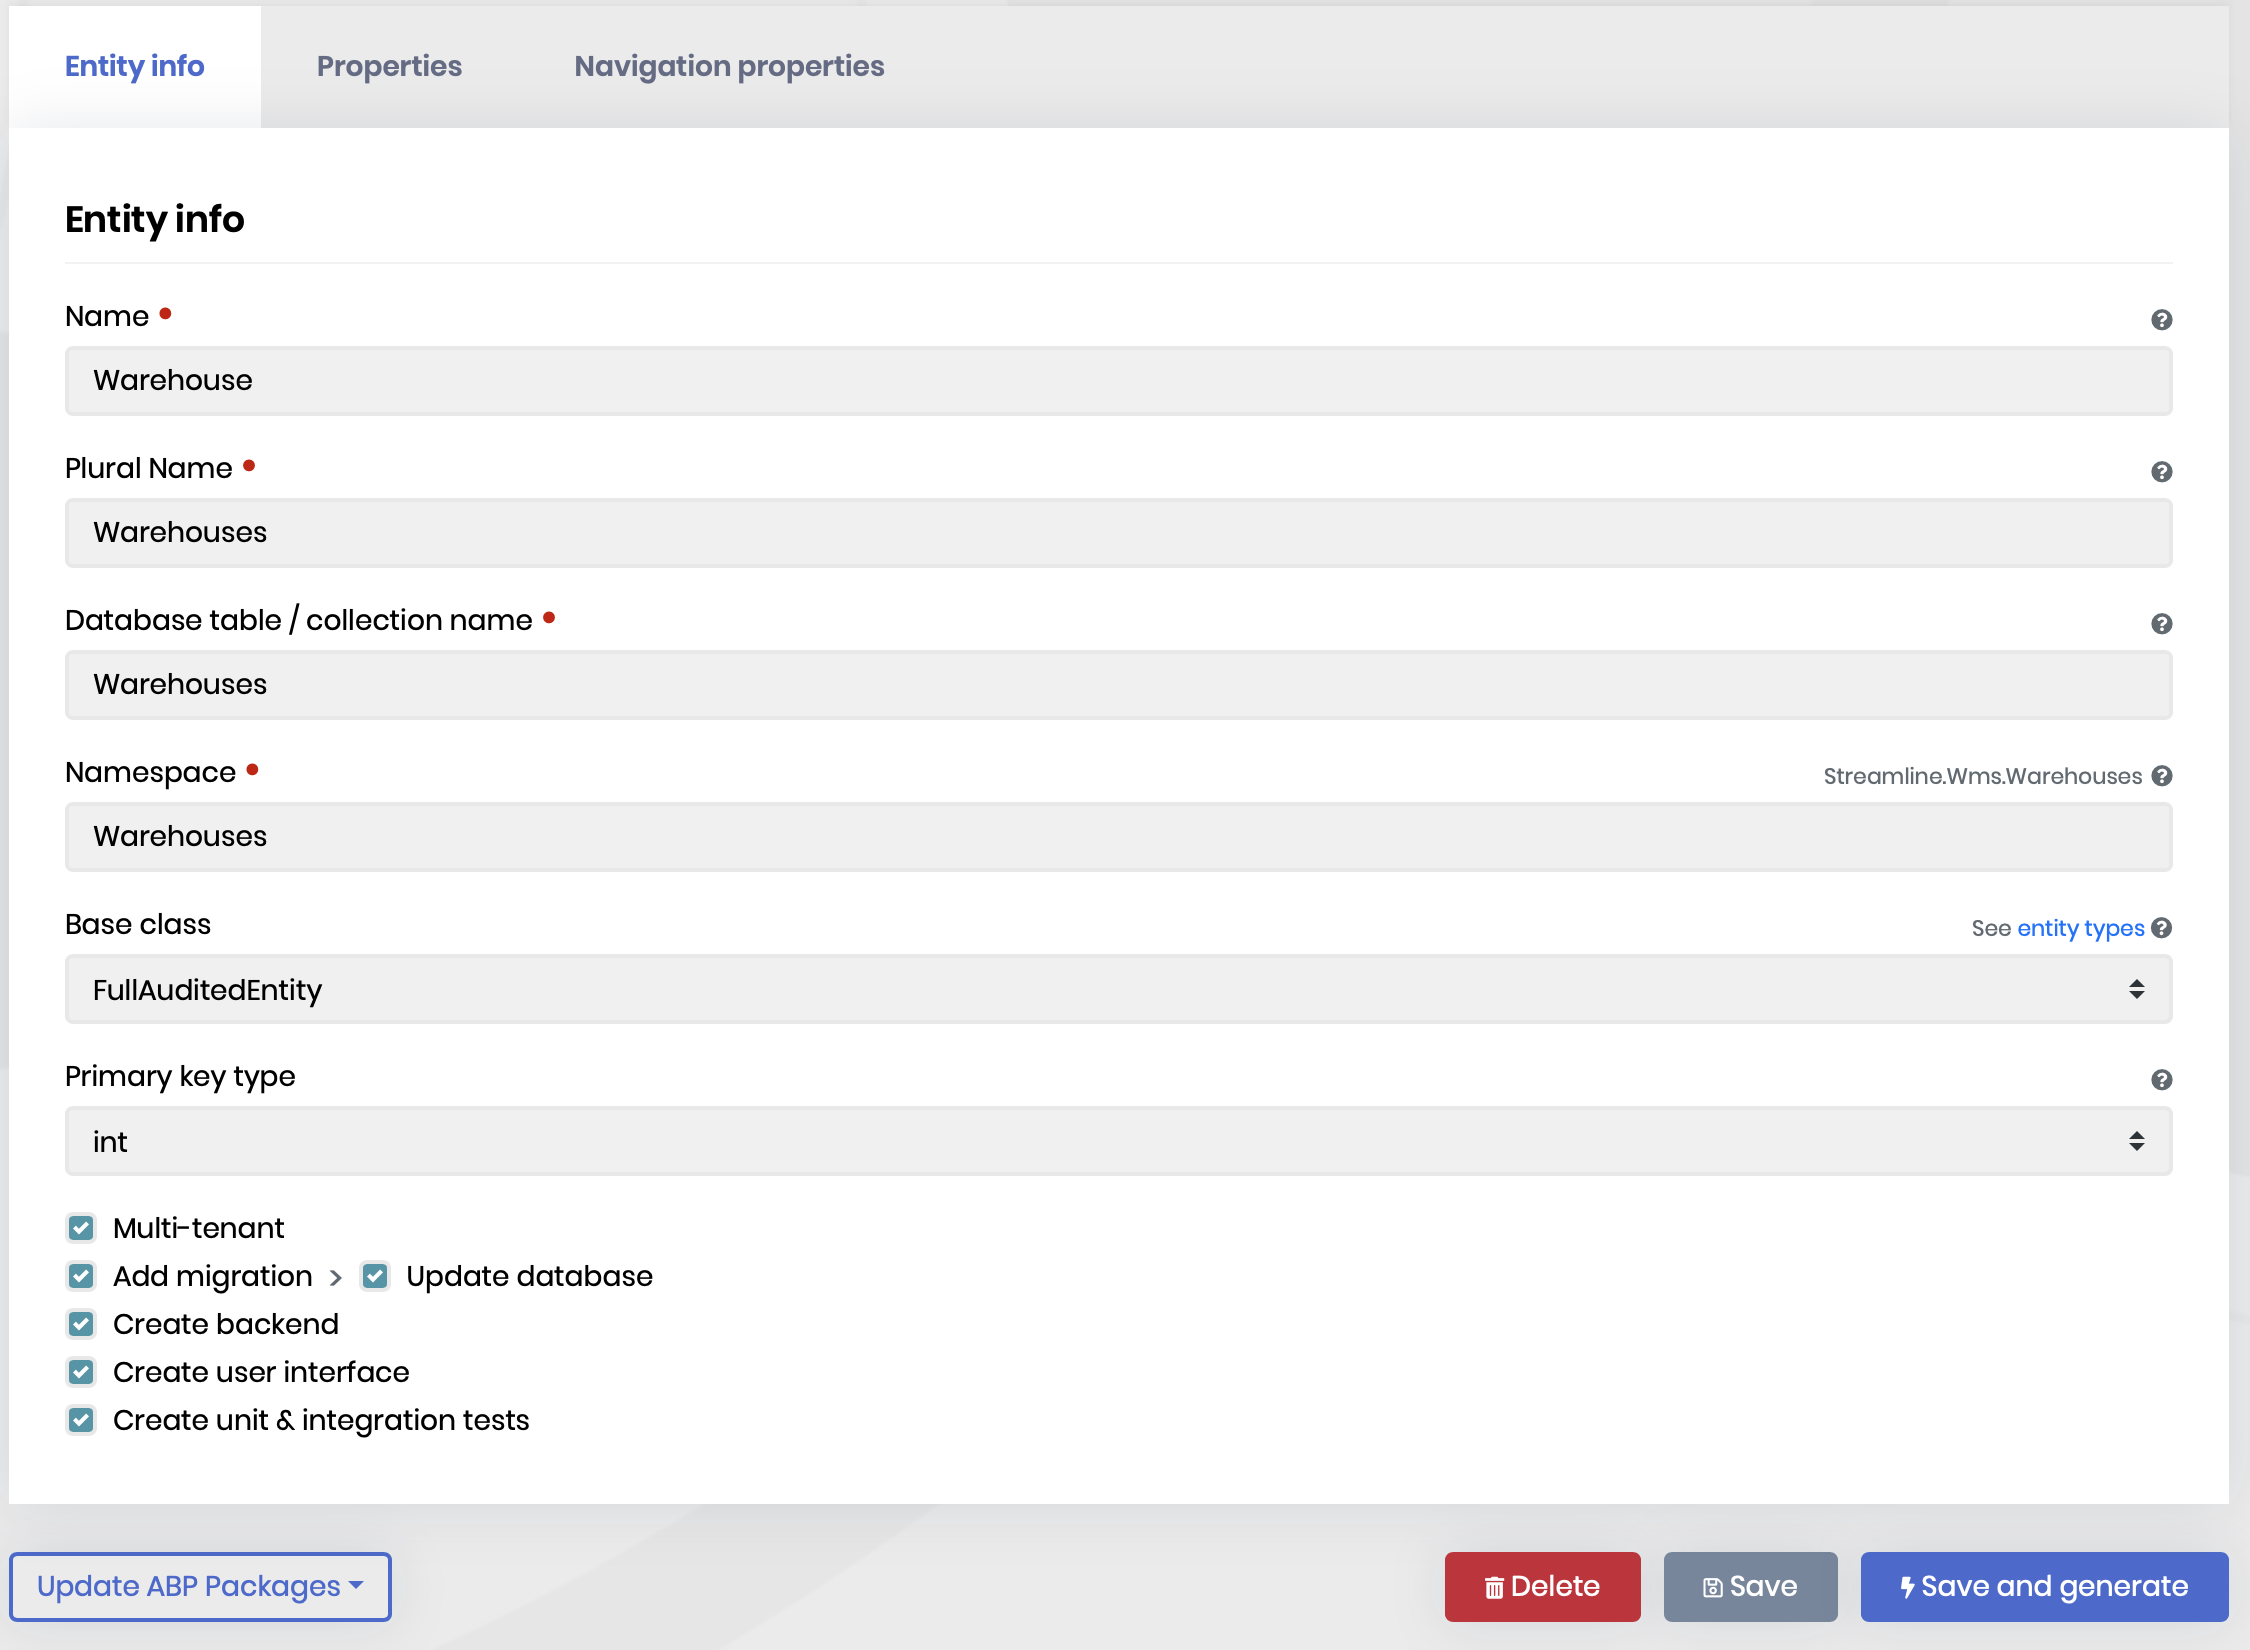2250x1650 pixels.
Task: Open the Base class dropdown
Action: (1118, 990)
